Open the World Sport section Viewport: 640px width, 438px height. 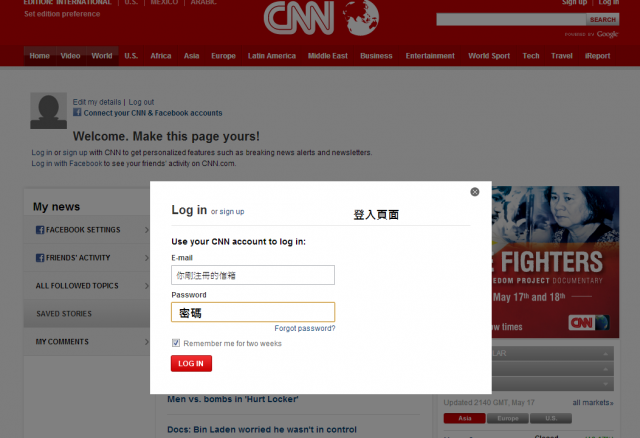[489, 56]
